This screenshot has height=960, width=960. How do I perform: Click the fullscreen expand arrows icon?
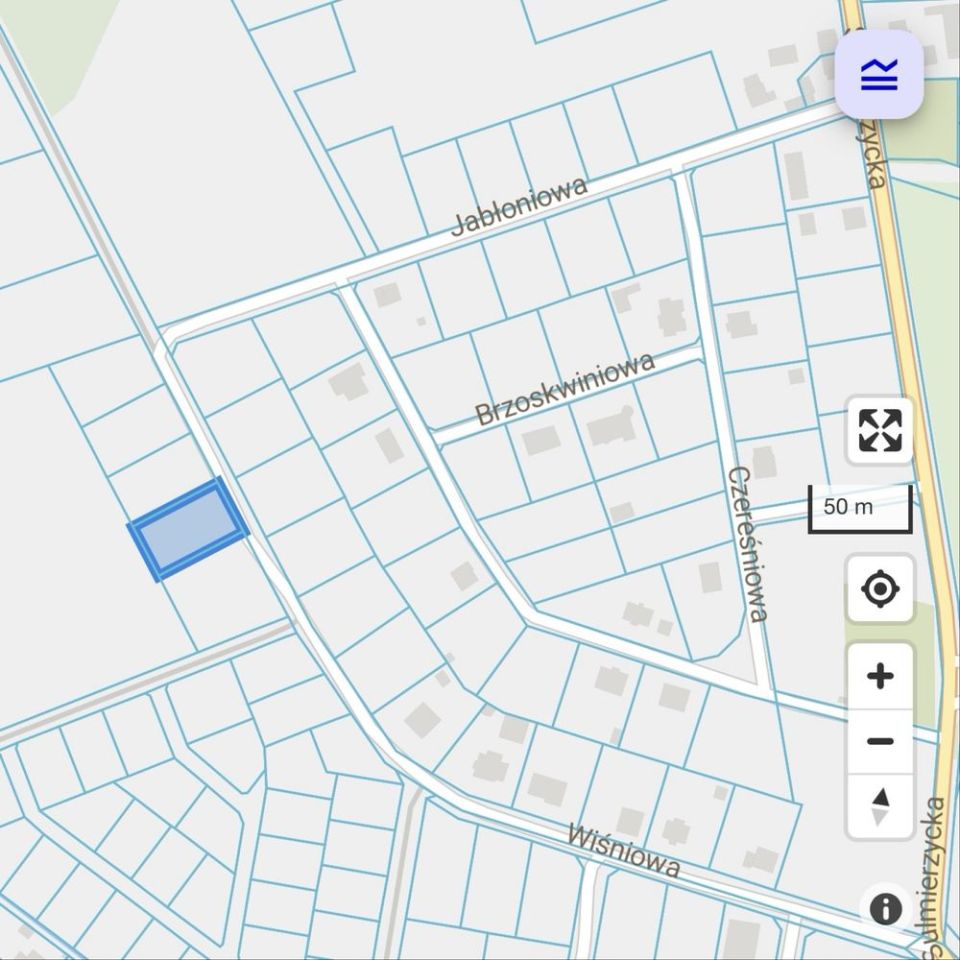coord(880,430)
